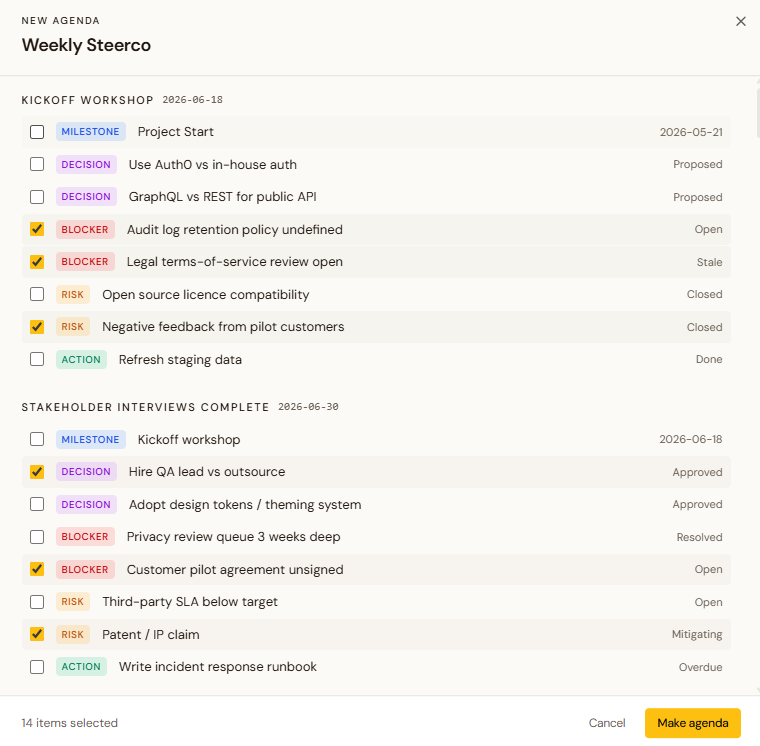Click the Make agenda button
The height and width of the screenshot is (746, 760).
point(692,723)
